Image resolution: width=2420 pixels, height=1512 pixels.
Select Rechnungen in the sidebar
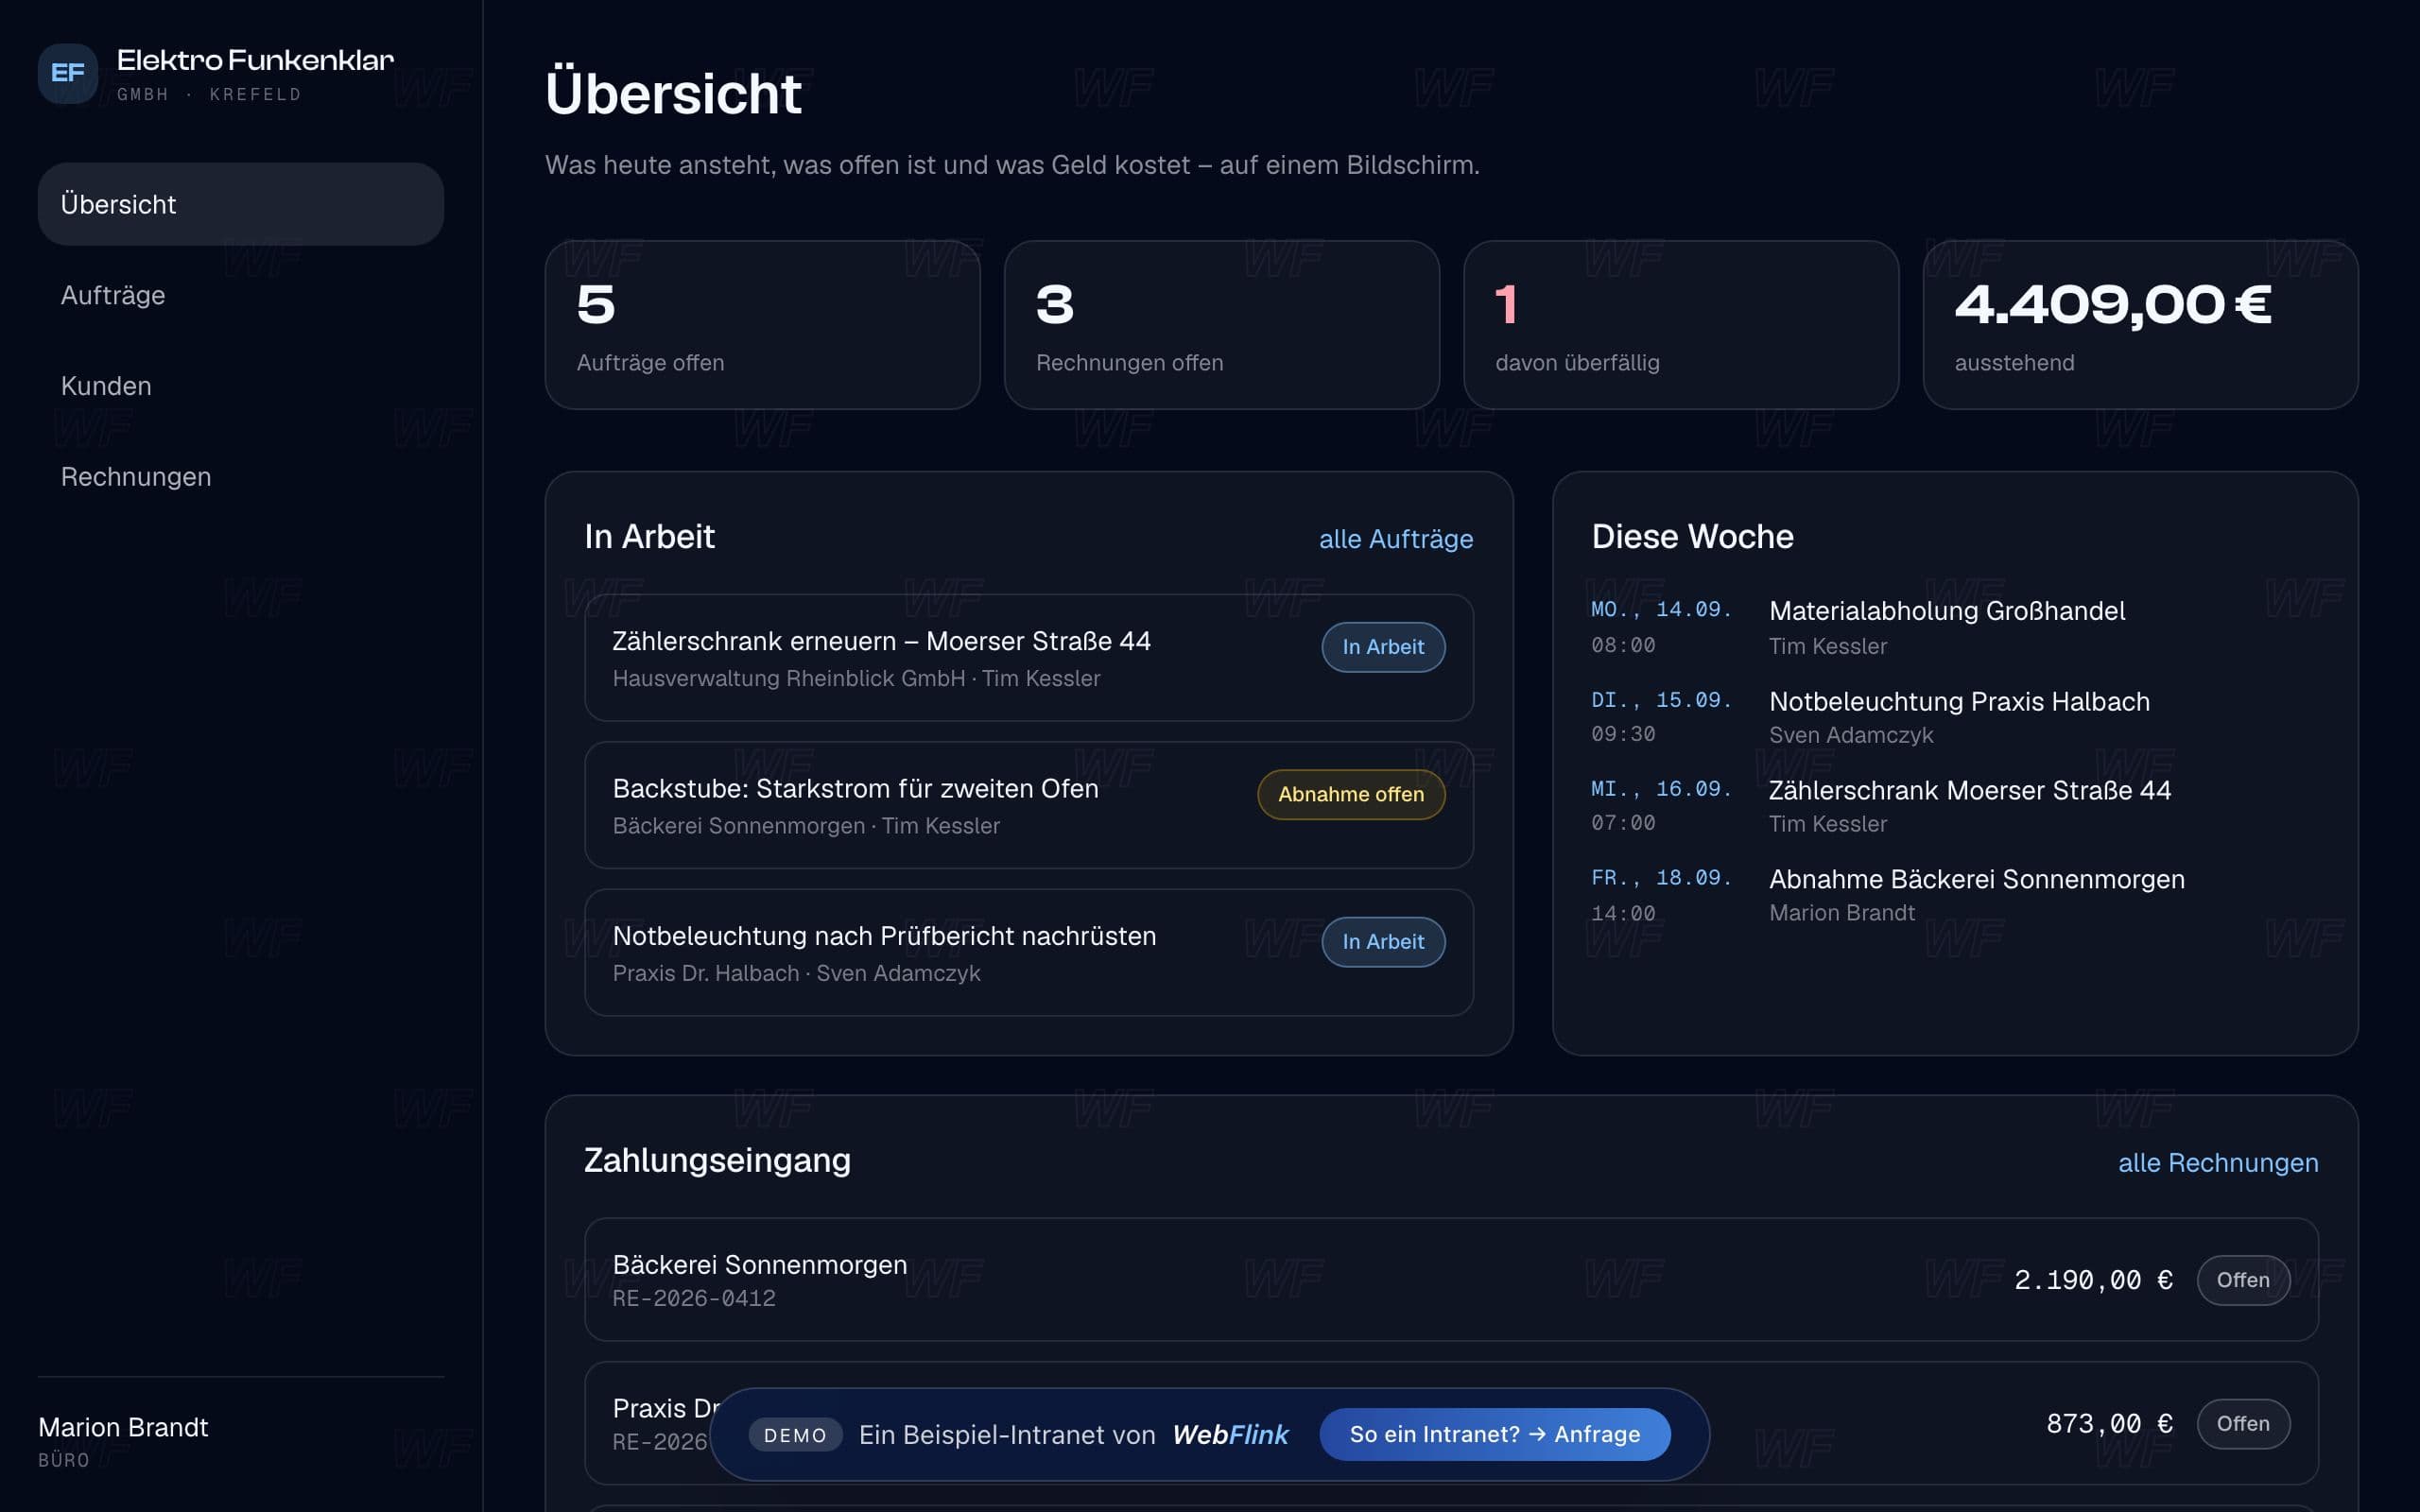pyautogui.click(x=240, y=477)
